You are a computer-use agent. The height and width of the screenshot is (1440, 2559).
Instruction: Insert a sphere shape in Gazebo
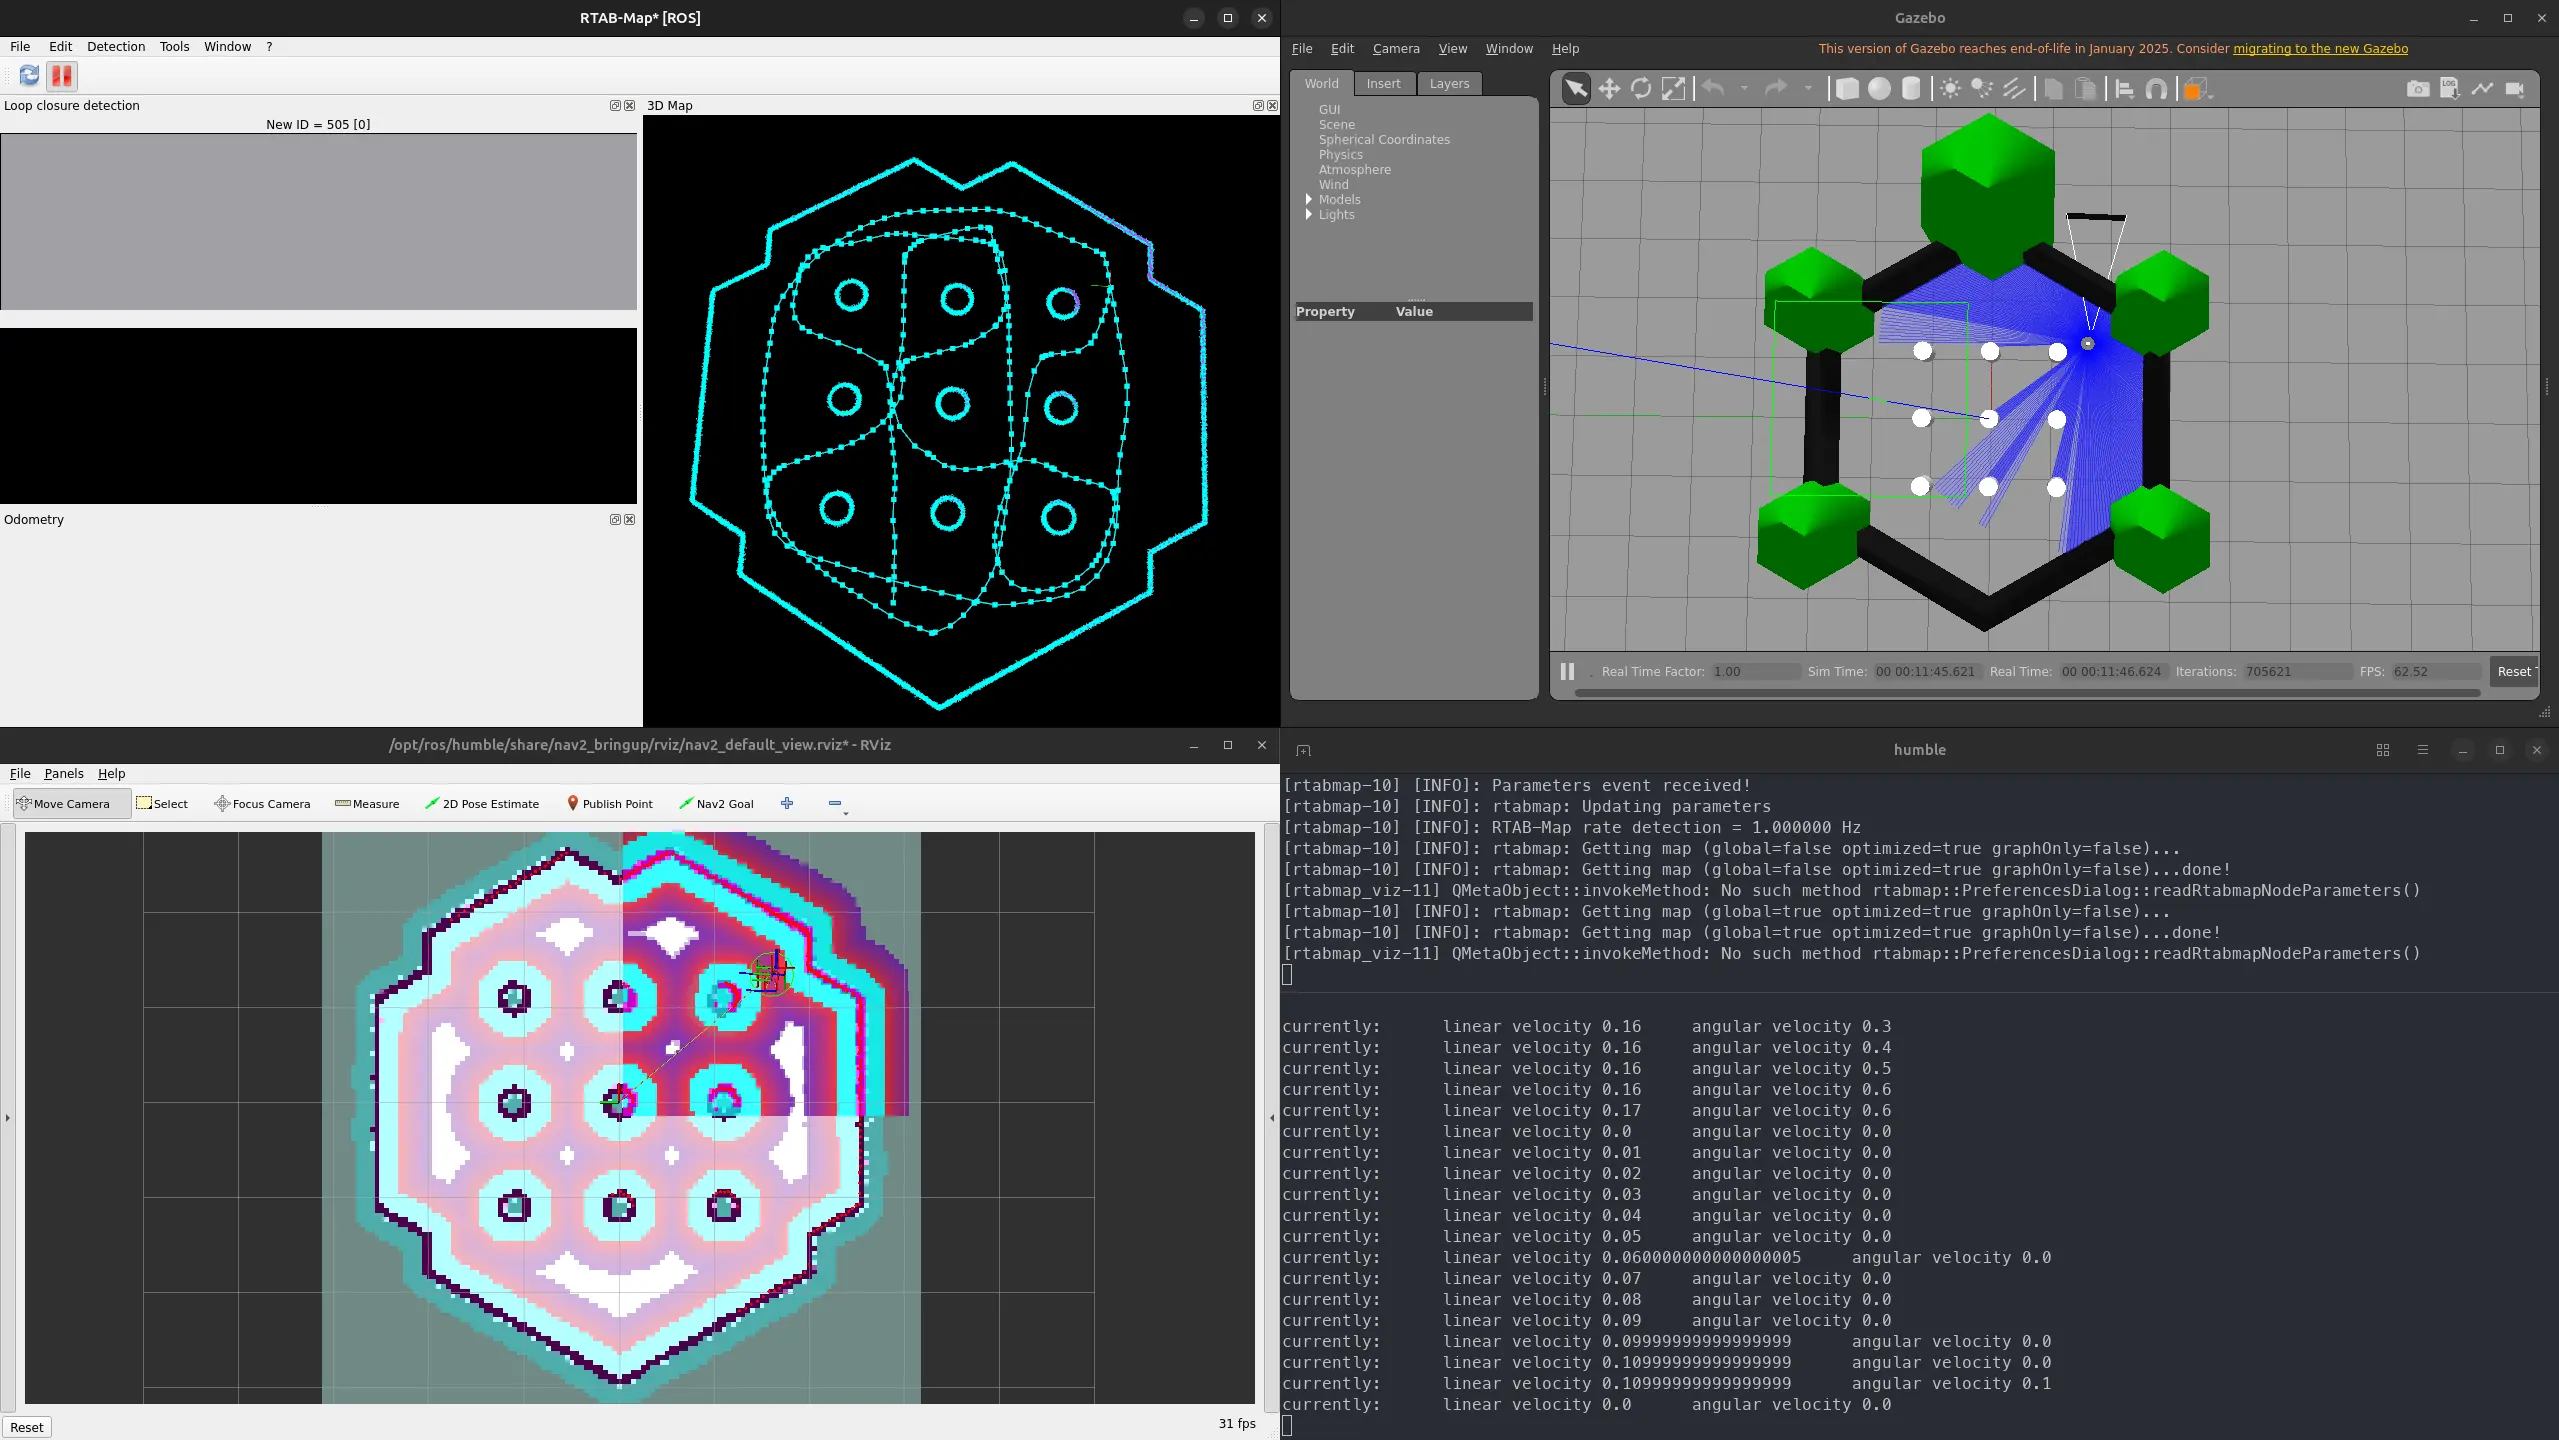[x=1879, y=89]
